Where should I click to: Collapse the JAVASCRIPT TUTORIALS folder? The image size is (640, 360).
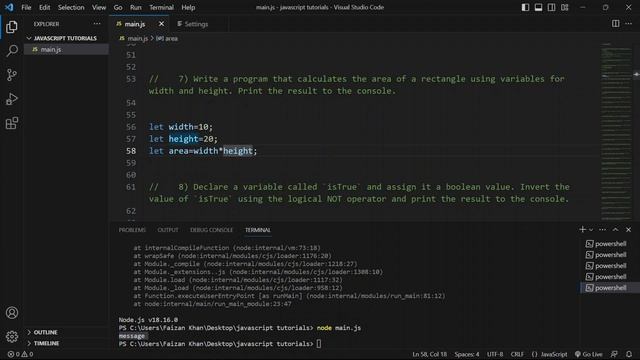[65, 38]
